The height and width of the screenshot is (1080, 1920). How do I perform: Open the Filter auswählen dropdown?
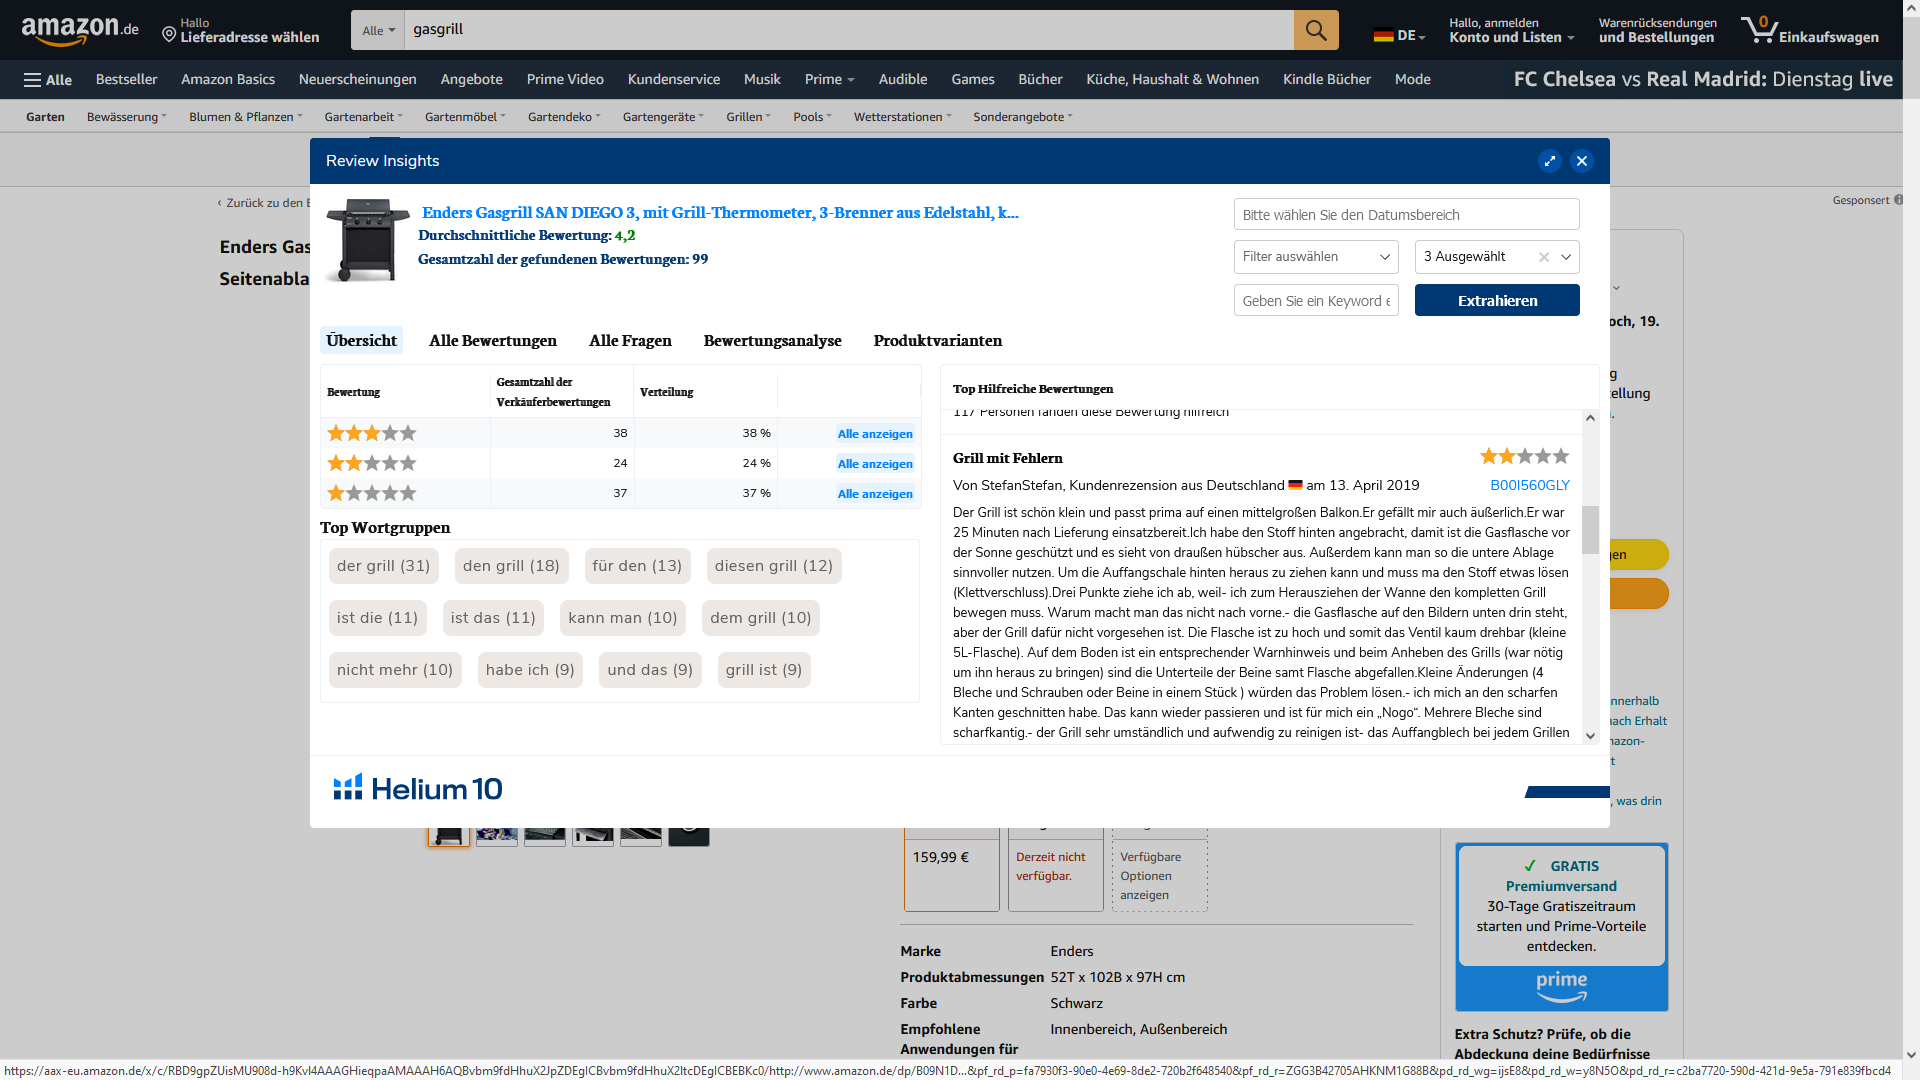click(1315, 257)
